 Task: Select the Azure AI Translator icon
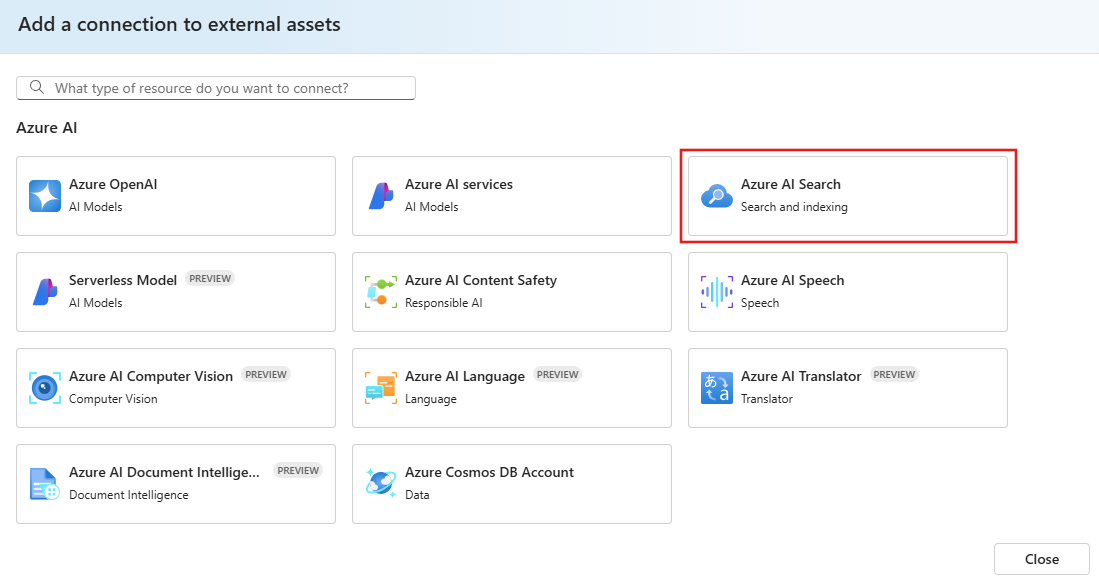716,387
